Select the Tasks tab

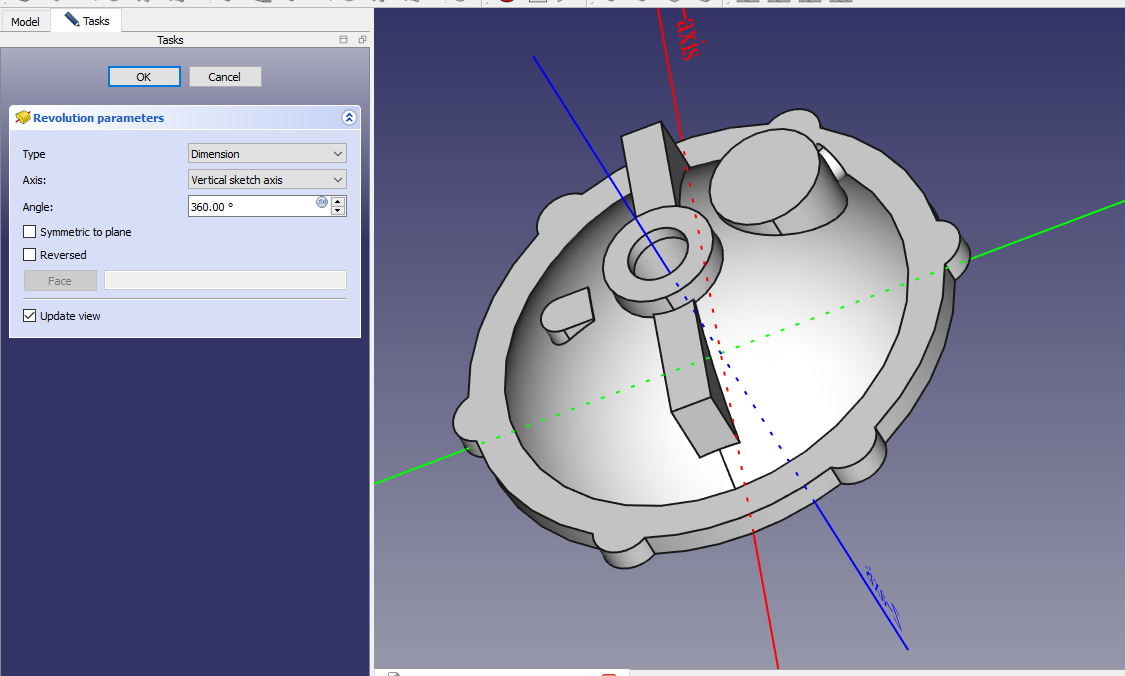click(x=87, y=21)
